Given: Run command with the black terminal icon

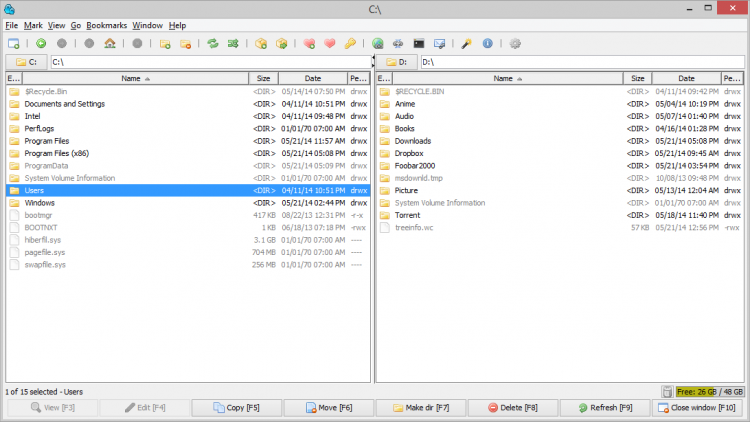Looking at the screenshot, I should [x=419, y=44].
